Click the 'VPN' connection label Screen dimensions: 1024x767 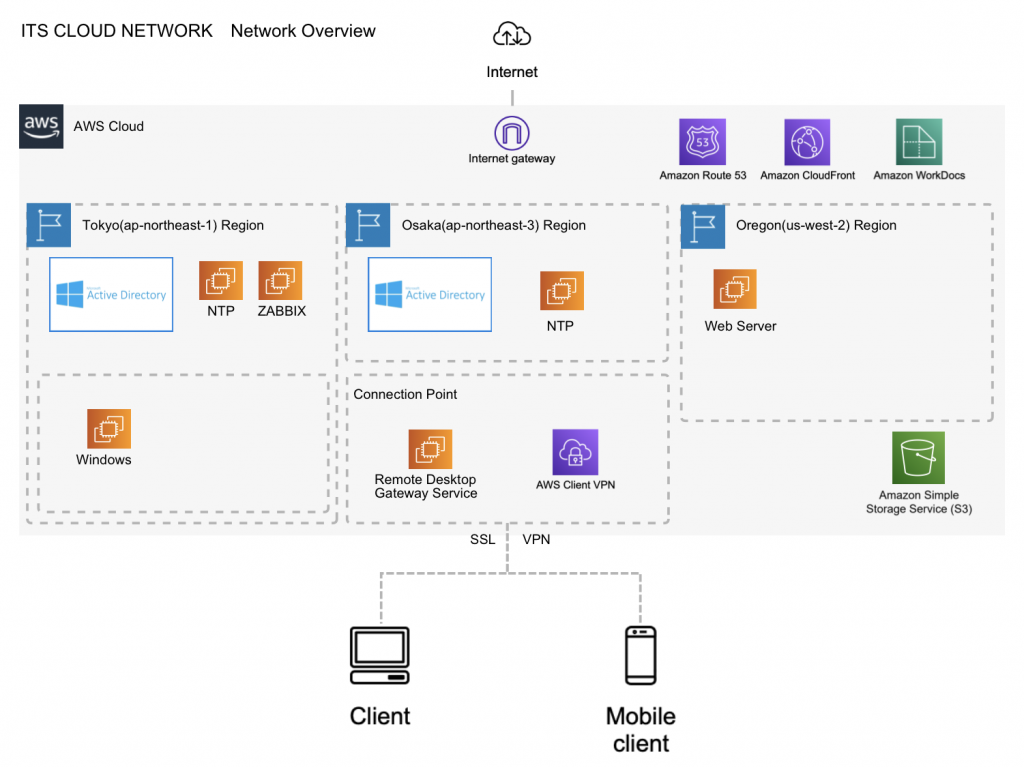click(x=536, y=539)
